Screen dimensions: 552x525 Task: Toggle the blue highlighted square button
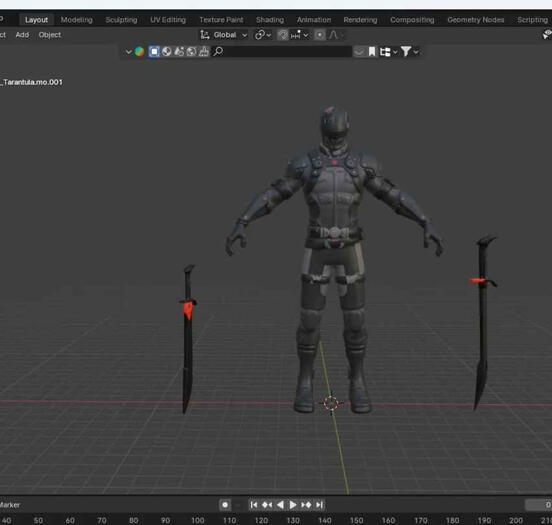pos(154,52)
